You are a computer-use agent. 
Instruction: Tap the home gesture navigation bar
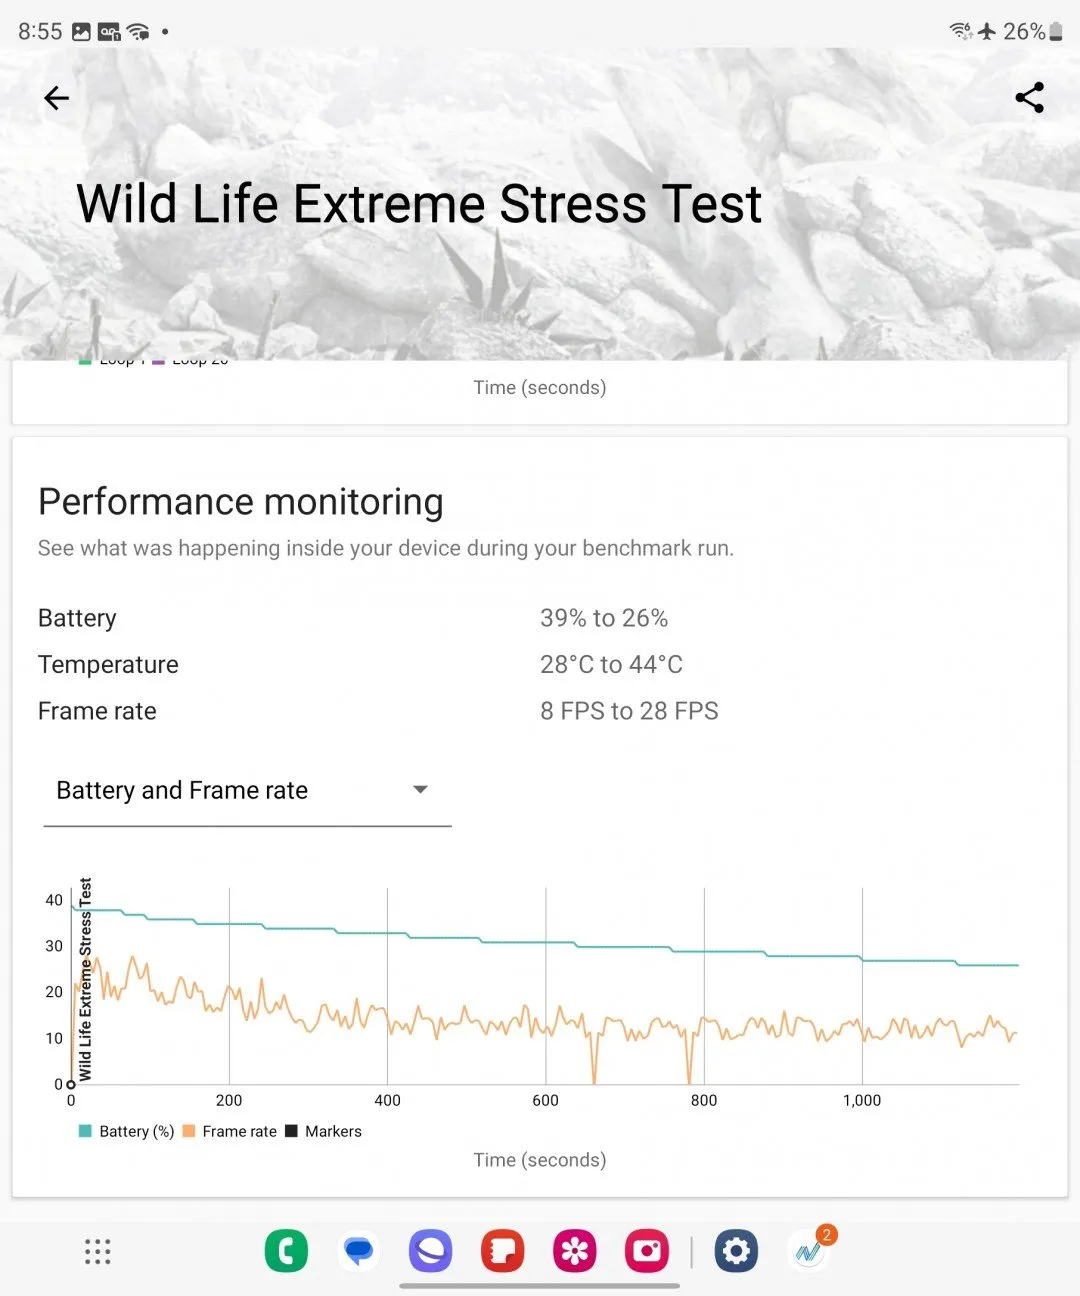click(x=540, y=1286)
